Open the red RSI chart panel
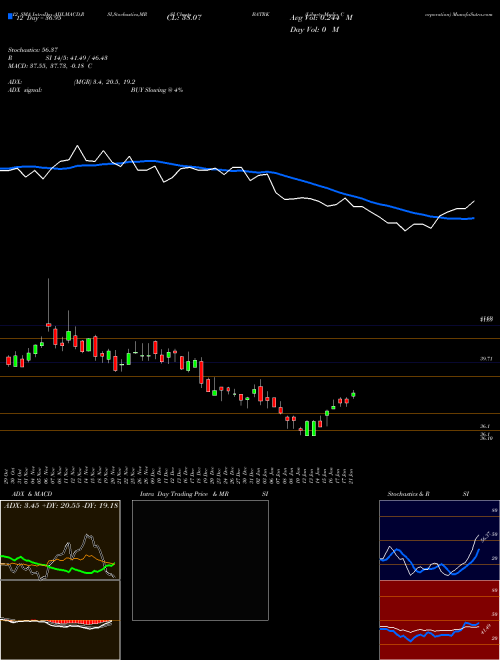Screen dimensions: 500x660 (x=439, y=620)
